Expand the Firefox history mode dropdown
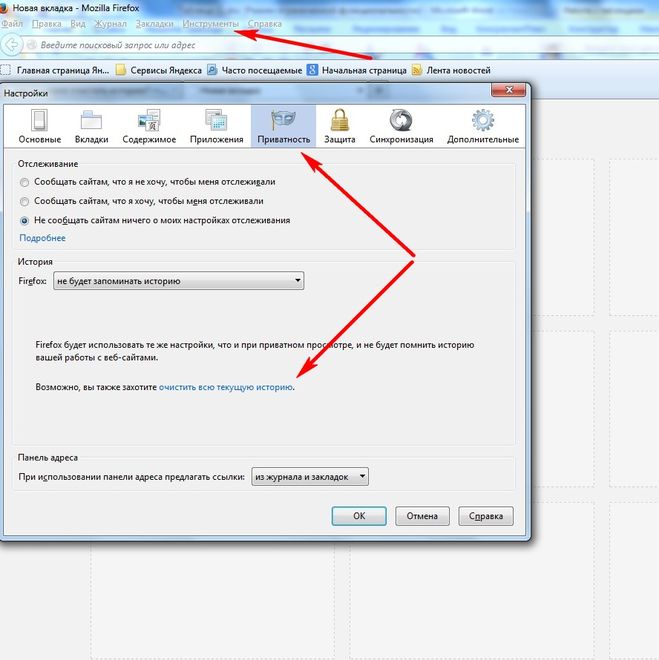This screenshot has width=659, height=660. (178, 281)
